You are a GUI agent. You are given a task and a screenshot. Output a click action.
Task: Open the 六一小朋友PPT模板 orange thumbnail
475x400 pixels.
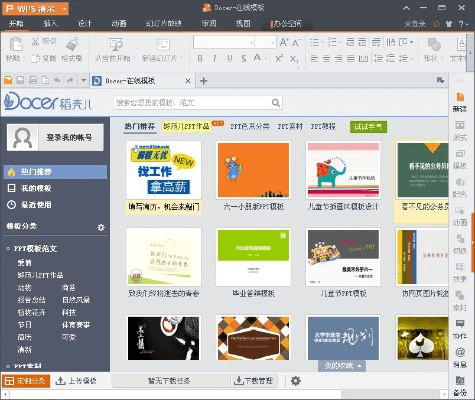(253, 170)
